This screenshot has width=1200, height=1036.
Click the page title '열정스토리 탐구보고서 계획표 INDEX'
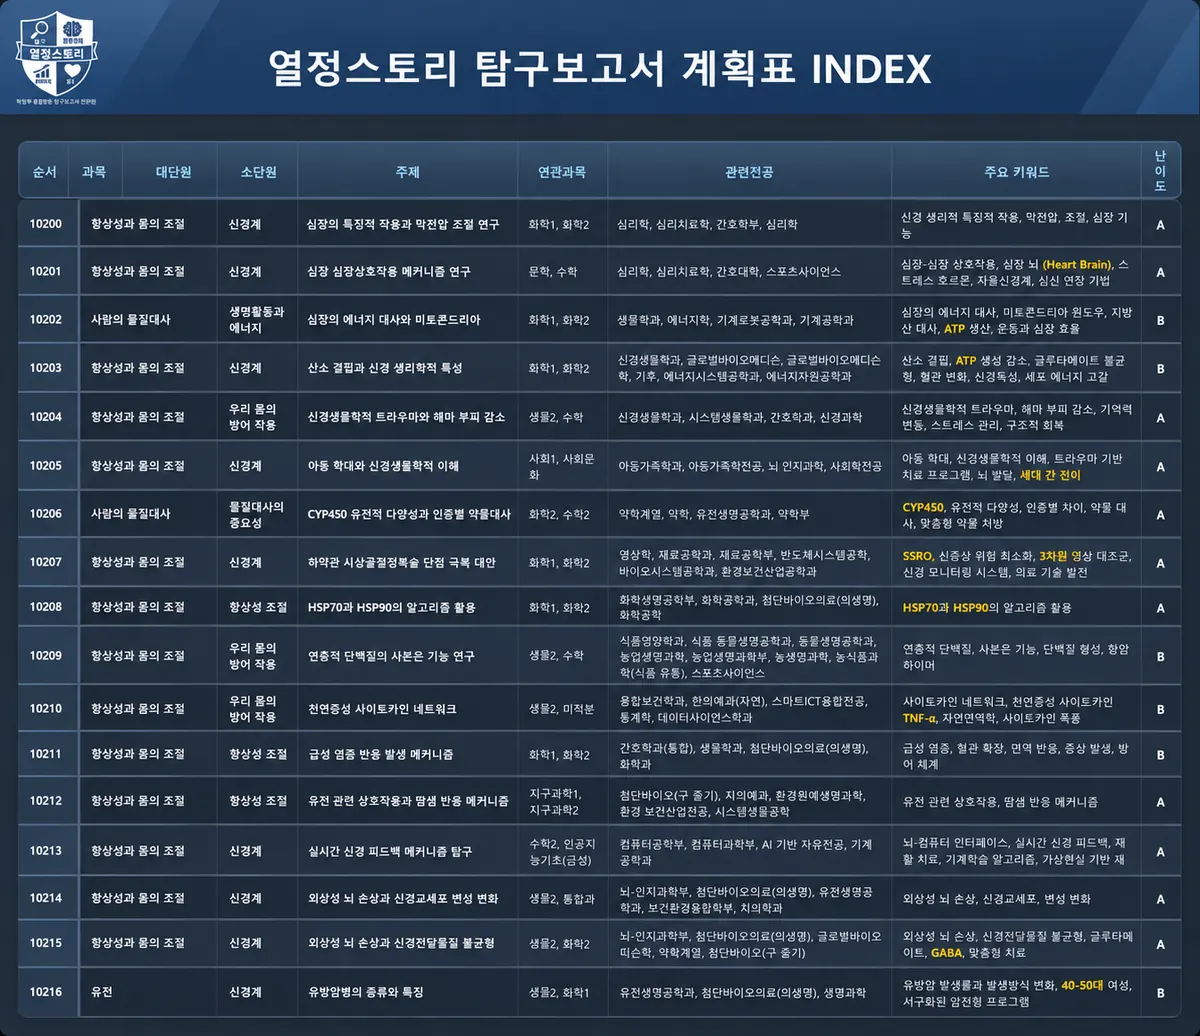[x=599, y=69]
